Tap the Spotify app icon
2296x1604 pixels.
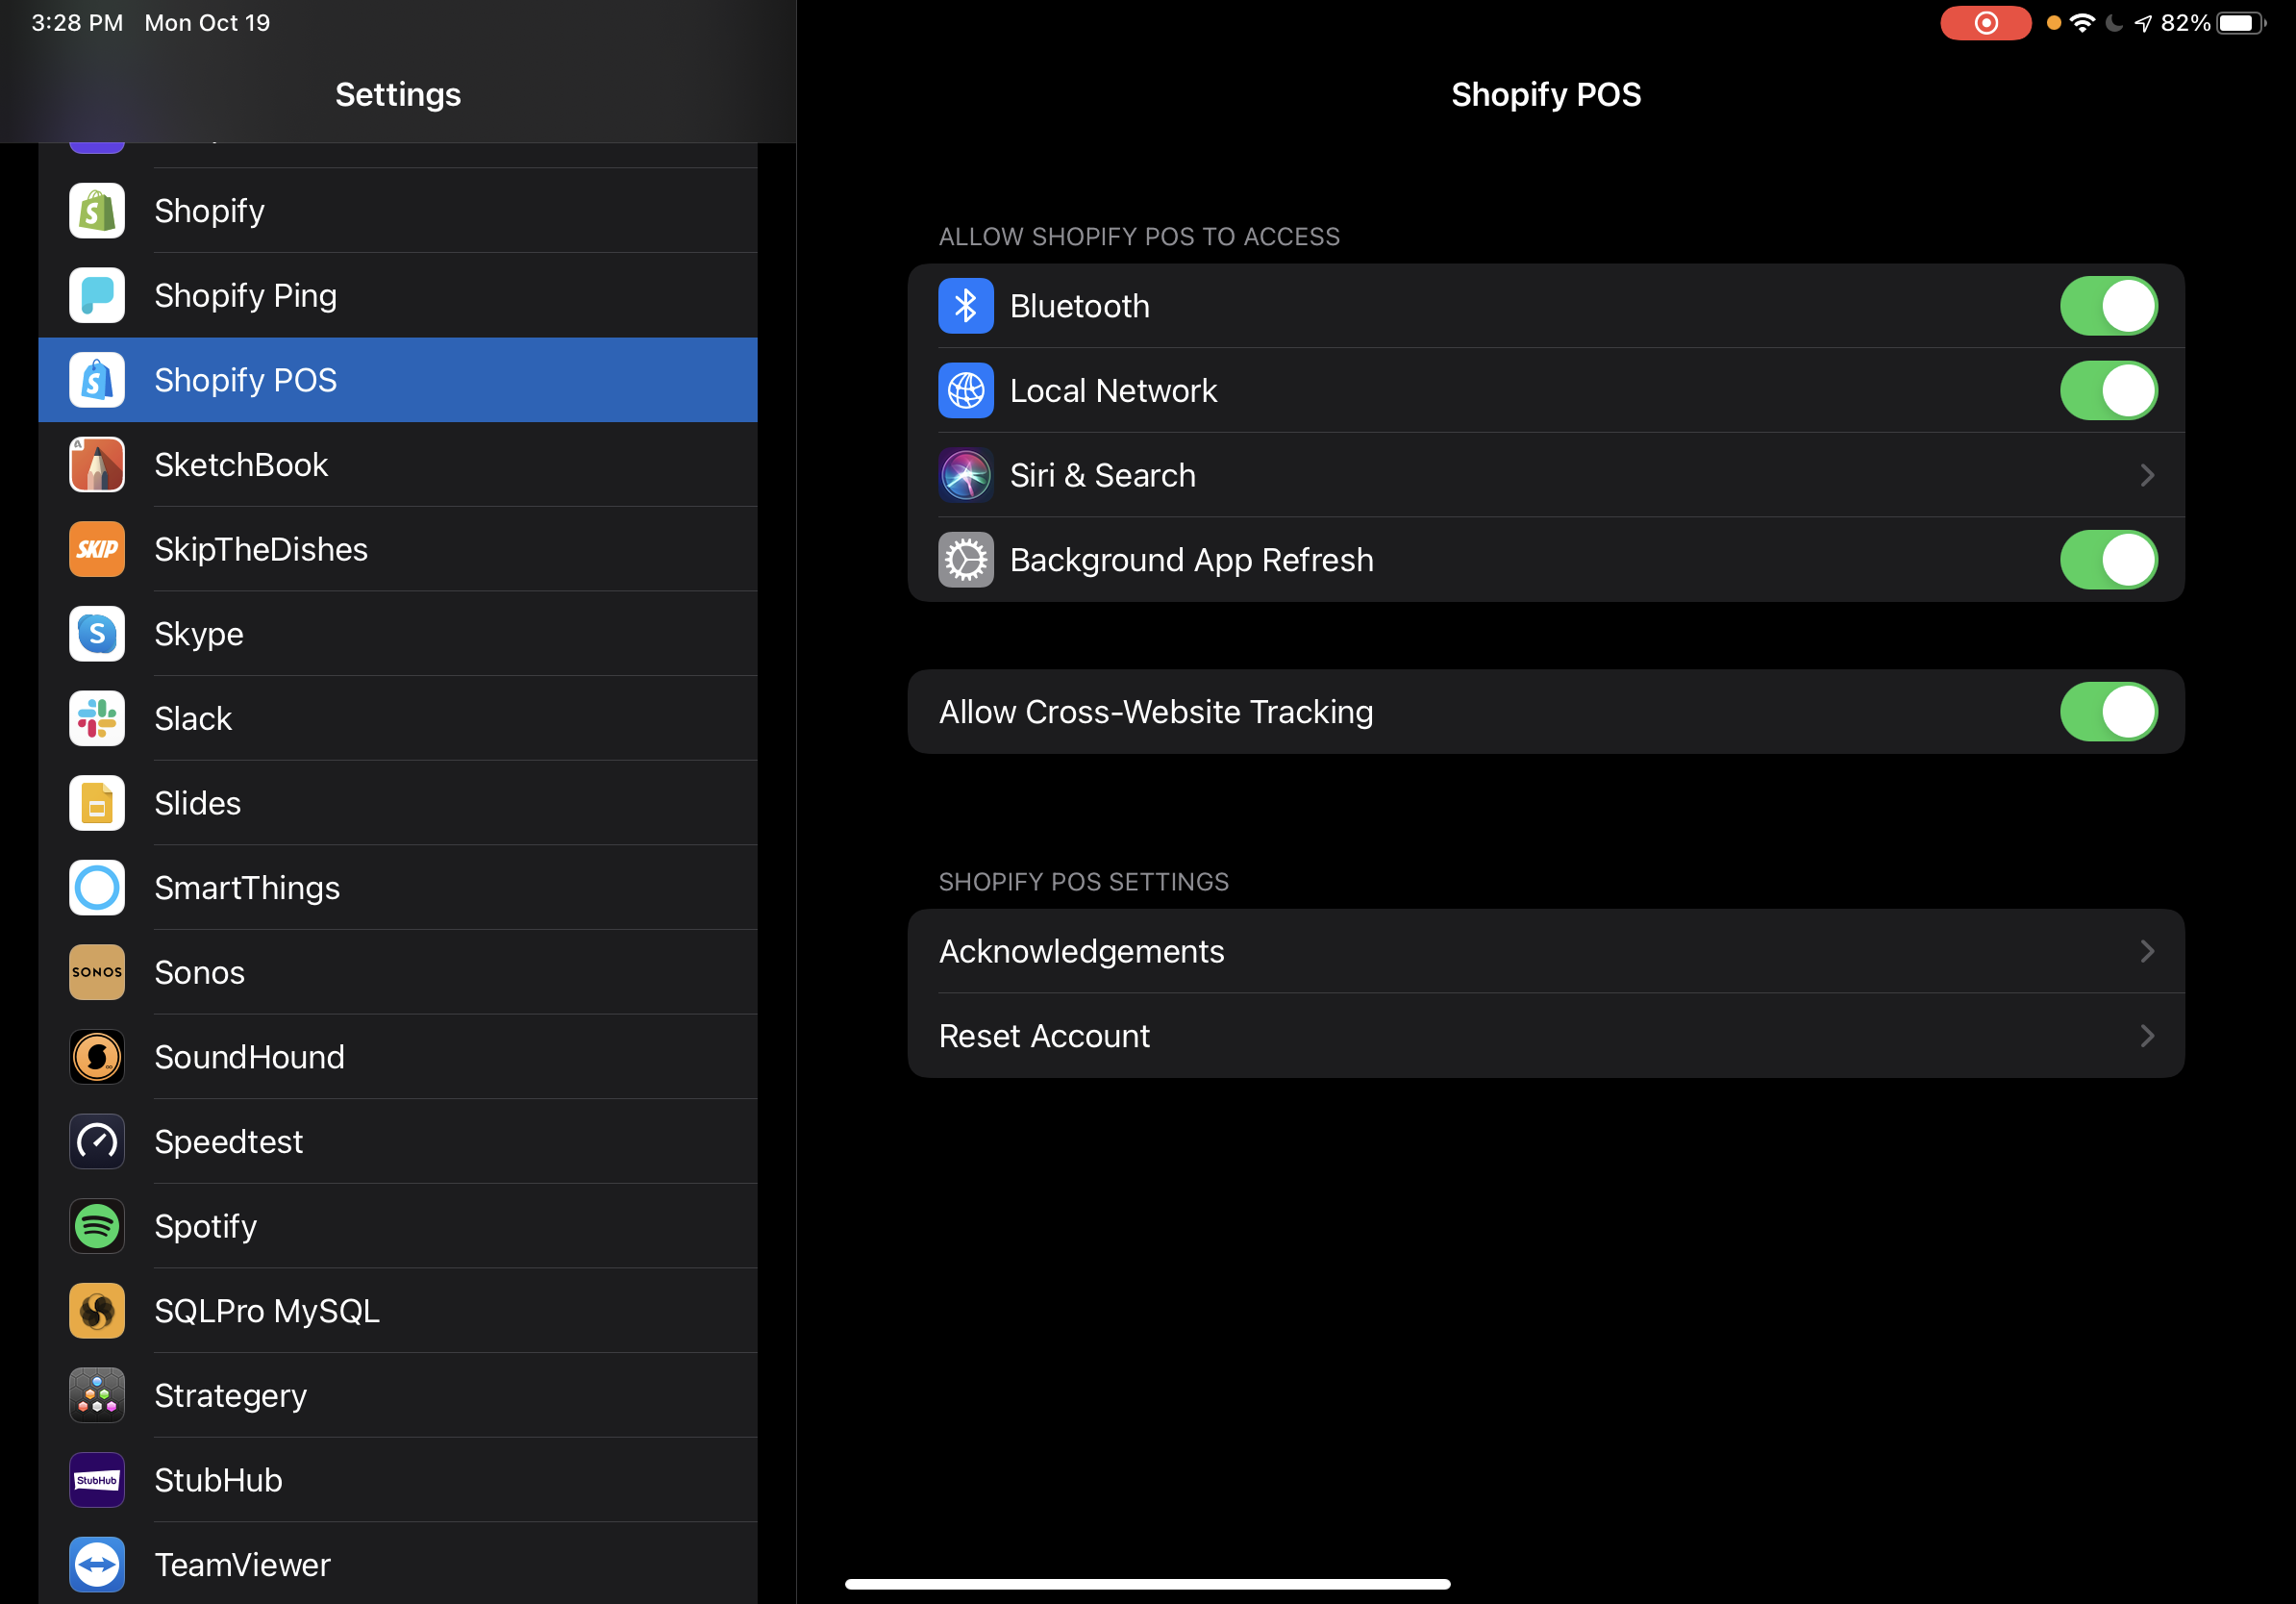pyautogui.click(x=97, y=1226)
